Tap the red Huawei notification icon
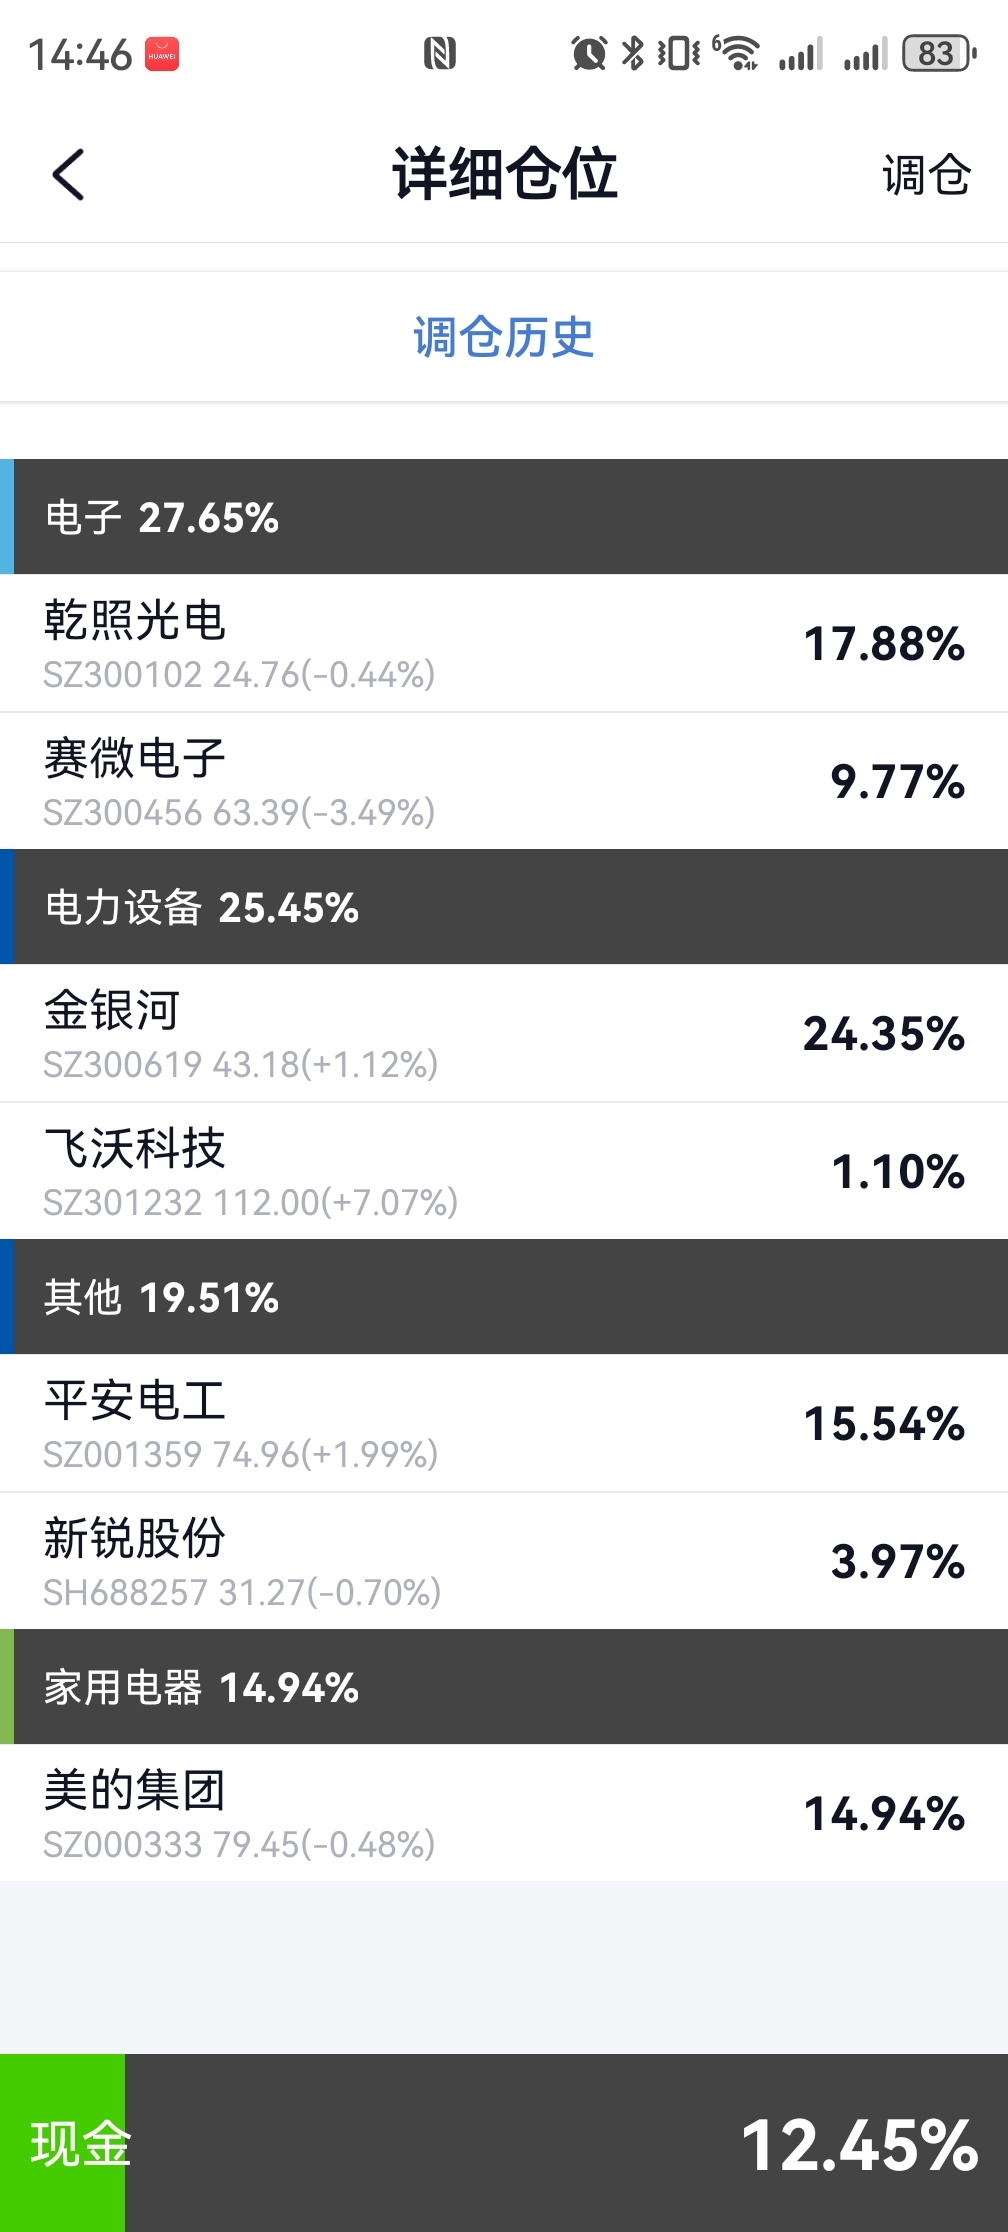This screenshot has width=1008, height=2232. (x=162, y=54)
